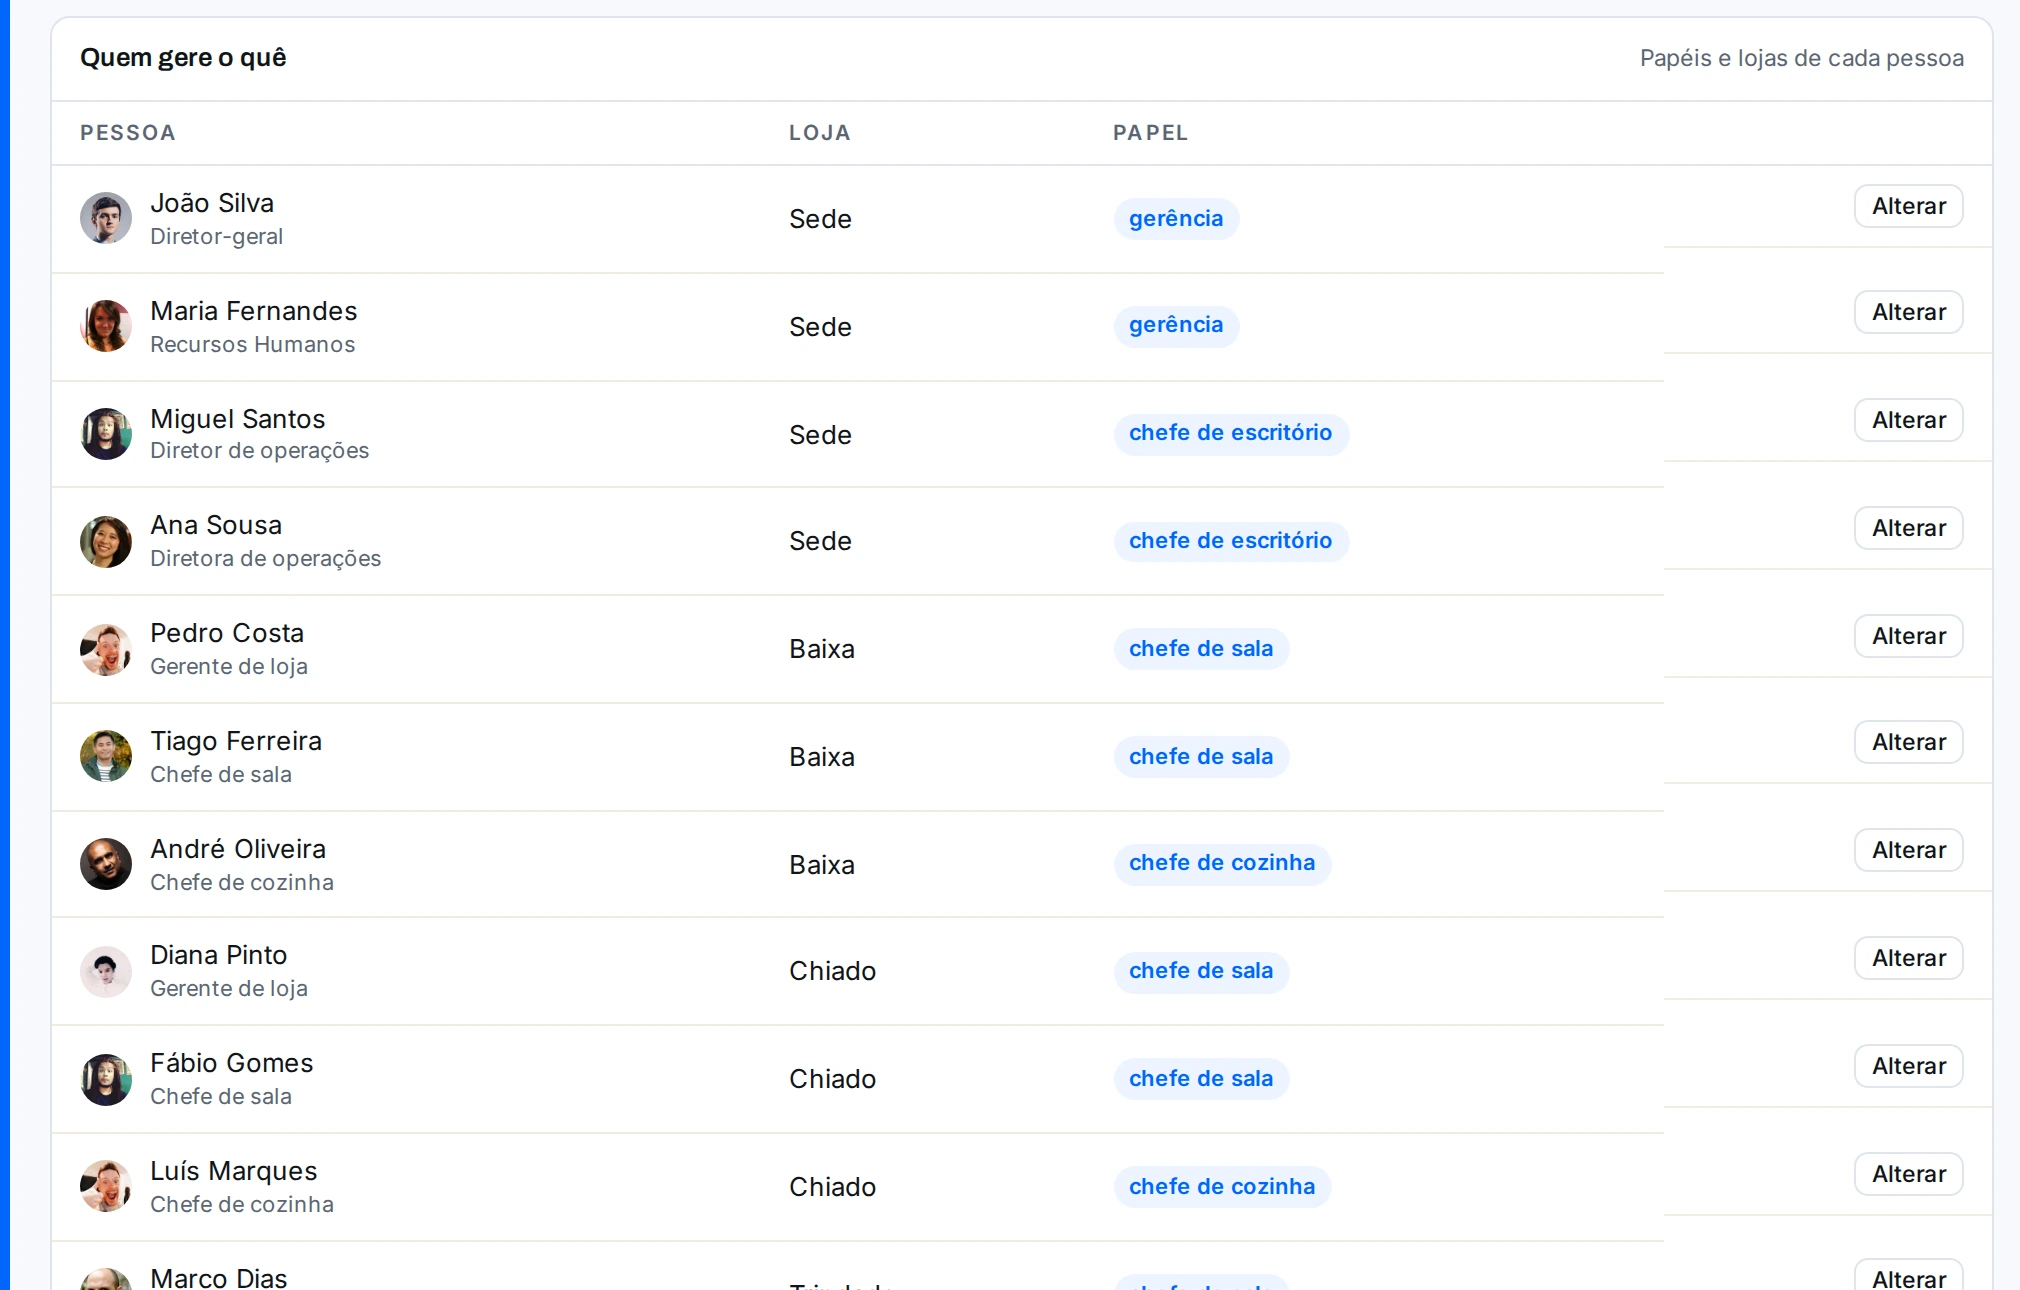Click Alterar next to Tiago Ferreira
Viewport: 2020px width, 1290px height.
coord(1908,742)
